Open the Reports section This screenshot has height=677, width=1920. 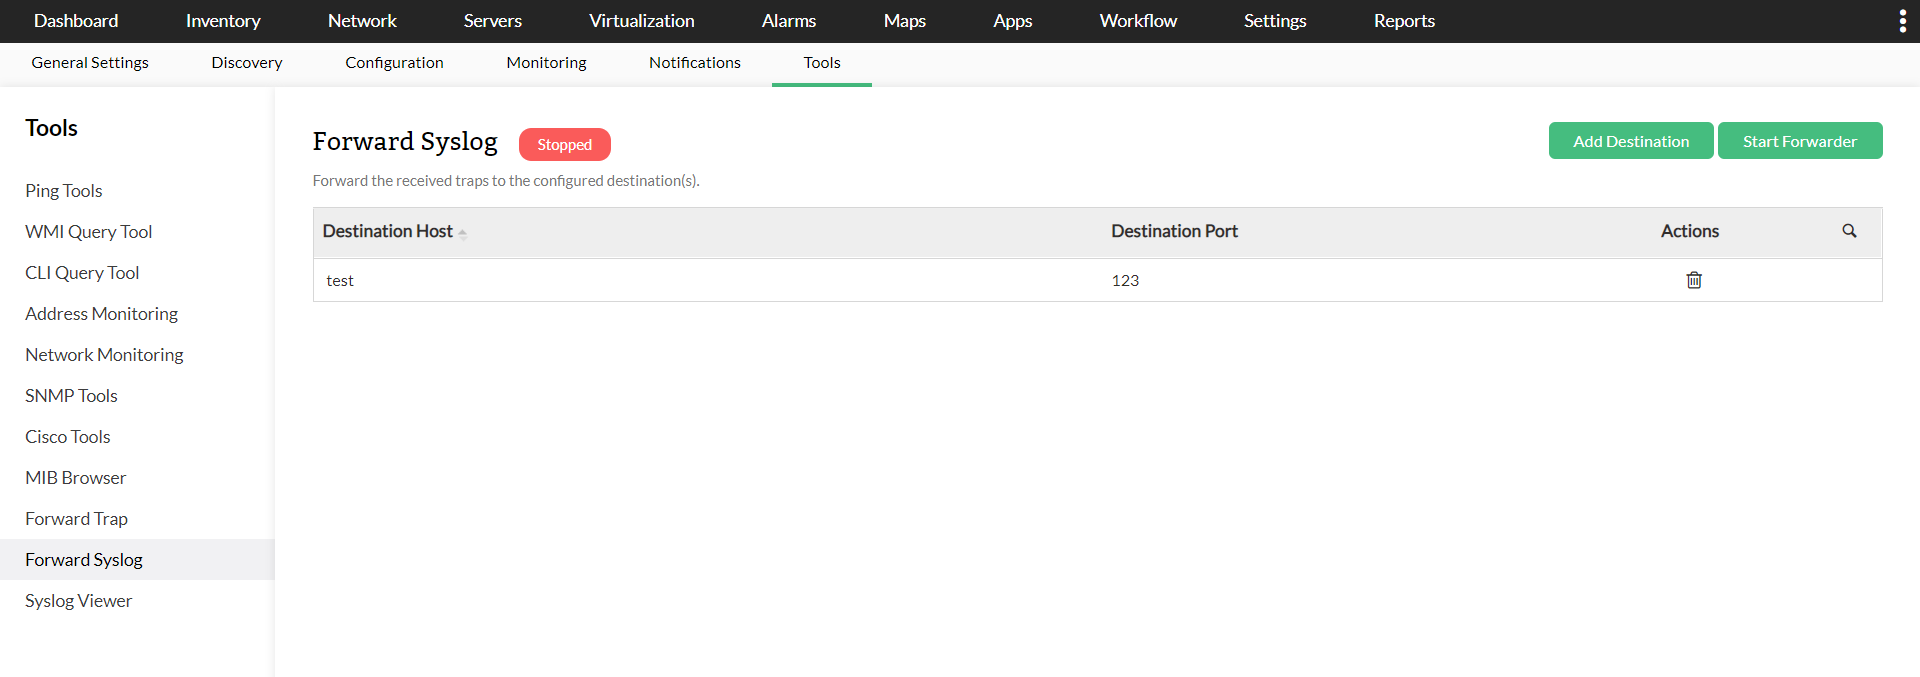tap(1403, 21)
